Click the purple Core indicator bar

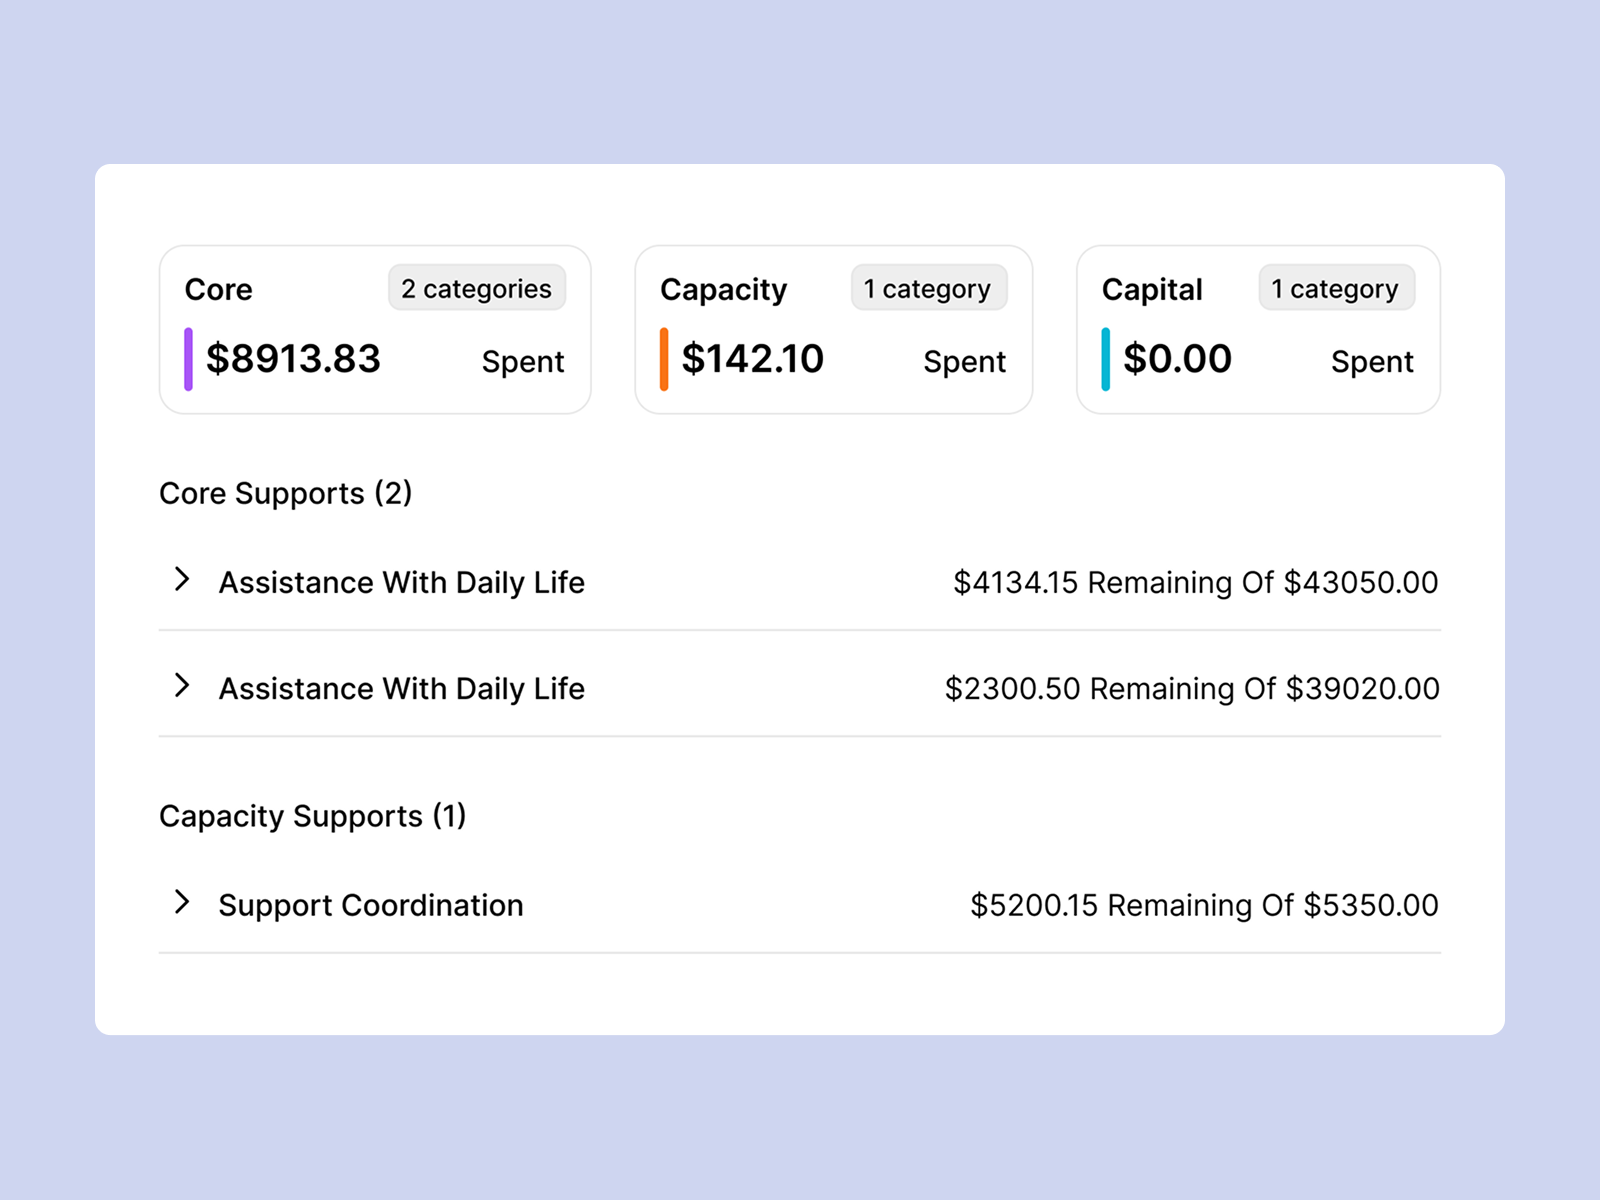point(188,359)
